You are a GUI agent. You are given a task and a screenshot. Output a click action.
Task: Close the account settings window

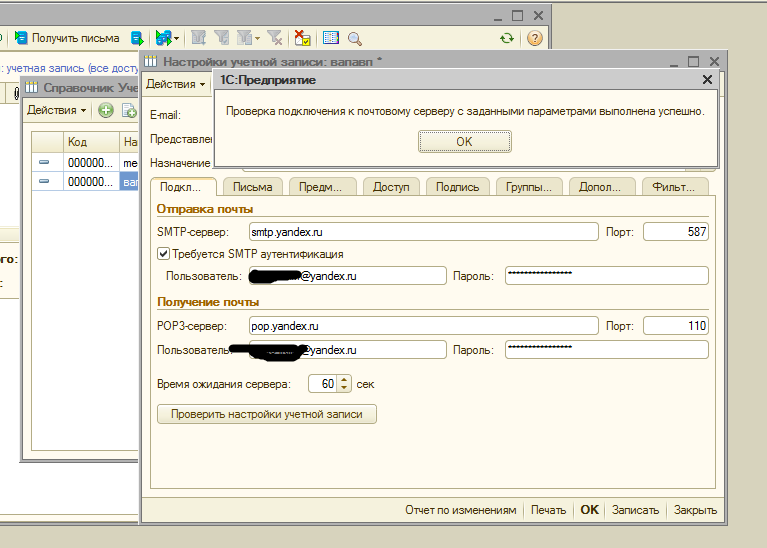714,62
